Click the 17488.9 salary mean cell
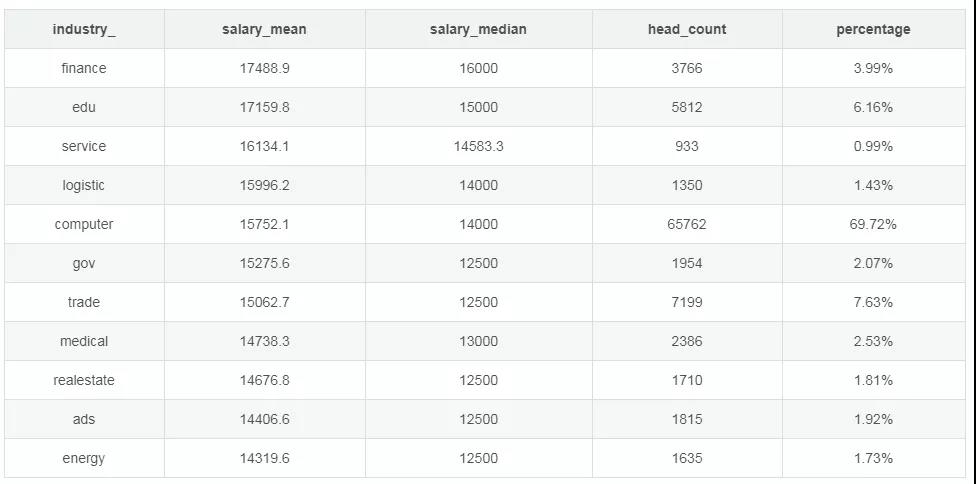This screenshot has width=976, height=484. pos(264,68)
